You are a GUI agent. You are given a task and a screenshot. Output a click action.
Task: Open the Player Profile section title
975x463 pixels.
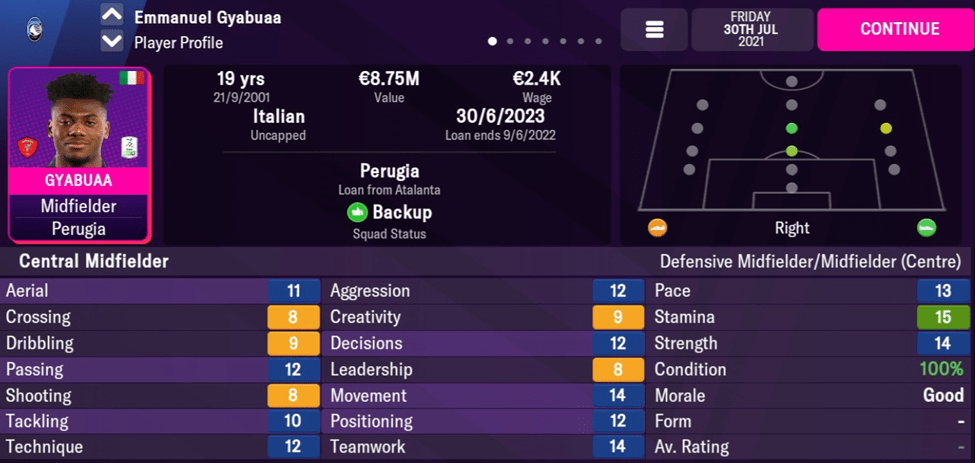179,43
